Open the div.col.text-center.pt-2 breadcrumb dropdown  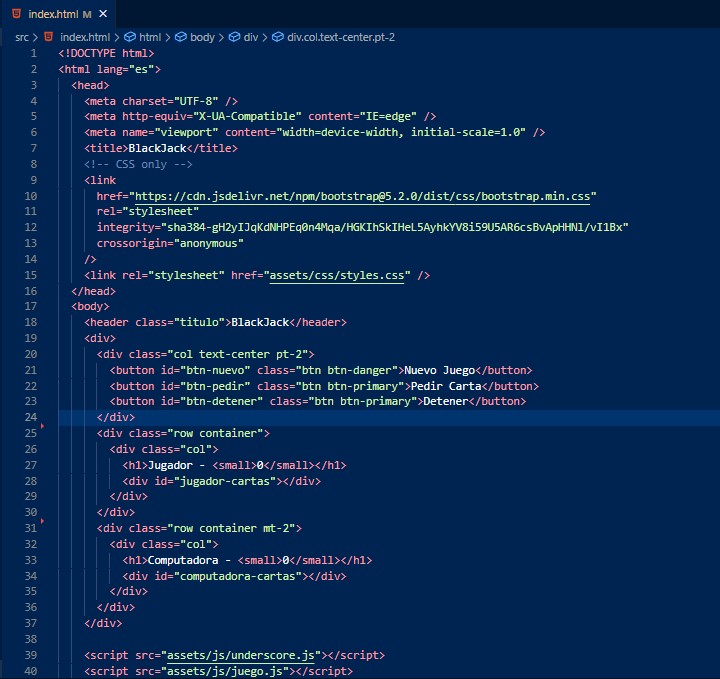click(341, 37)
